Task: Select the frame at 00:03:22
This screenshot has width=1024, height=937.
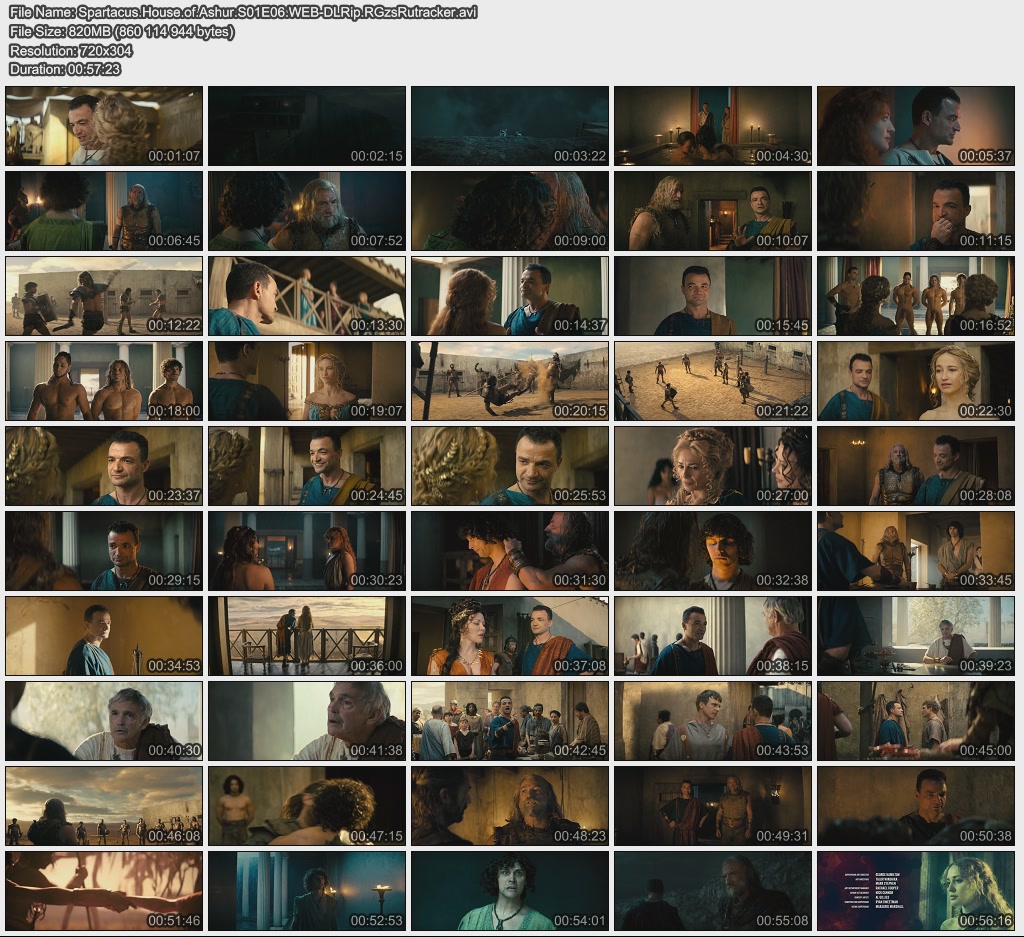Action: (510, 126)
